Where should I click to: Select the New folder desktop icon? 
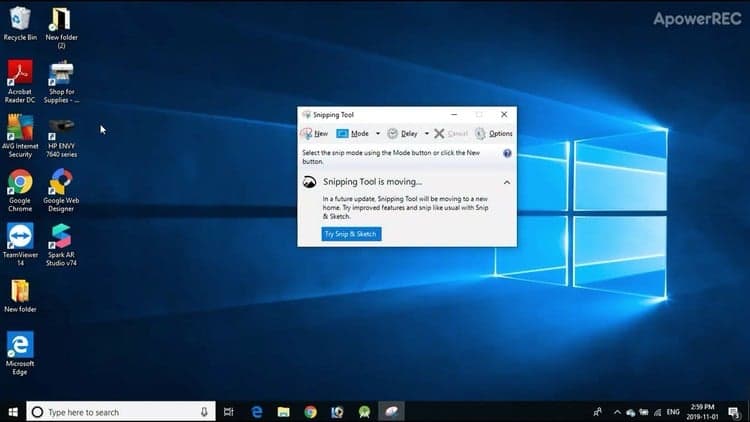coord(20,296)
